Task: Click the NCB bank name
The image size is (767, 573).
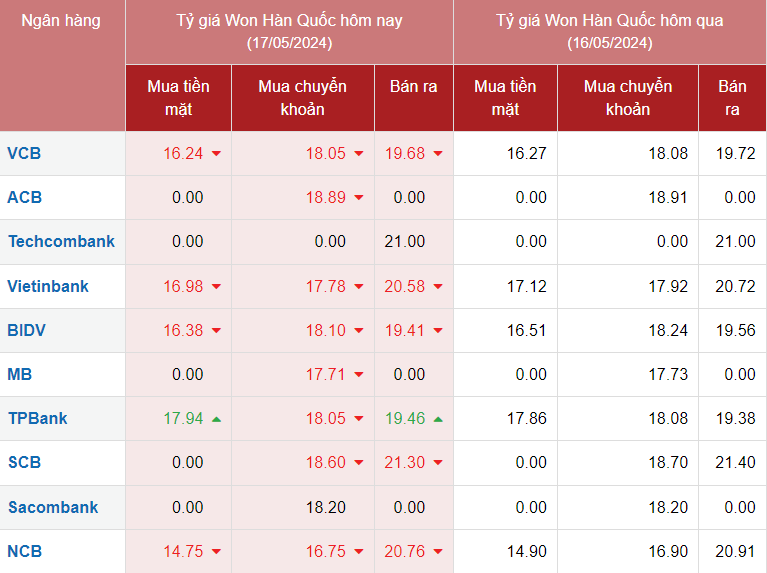Action: pos(25,551)
